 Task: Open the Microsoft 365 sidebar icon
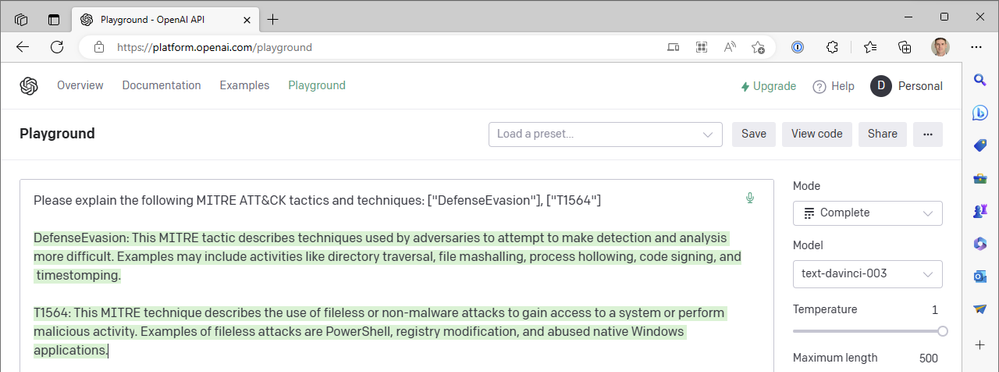[980, 243]
